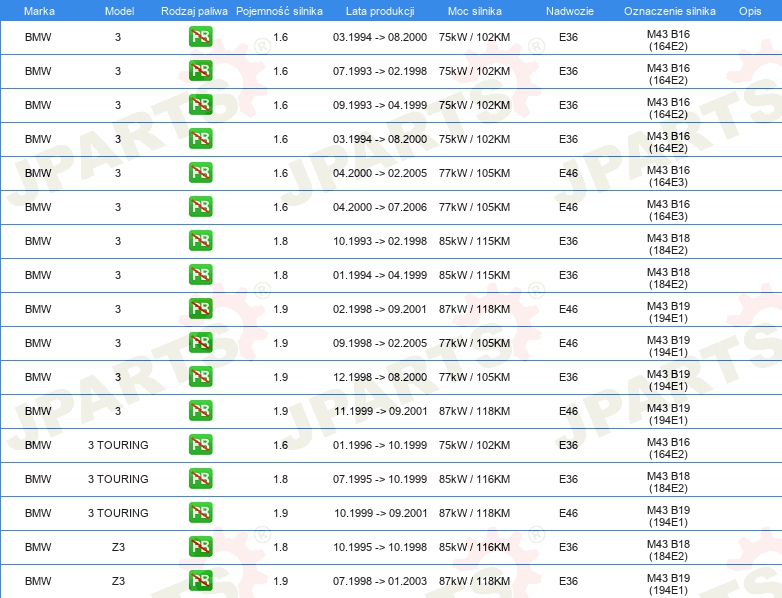The height and width of the screenshot is (598, 782).
Task: Click petrol icon in 04.2000 -> 02.2005 row
Action: click(x=200, y=172)
